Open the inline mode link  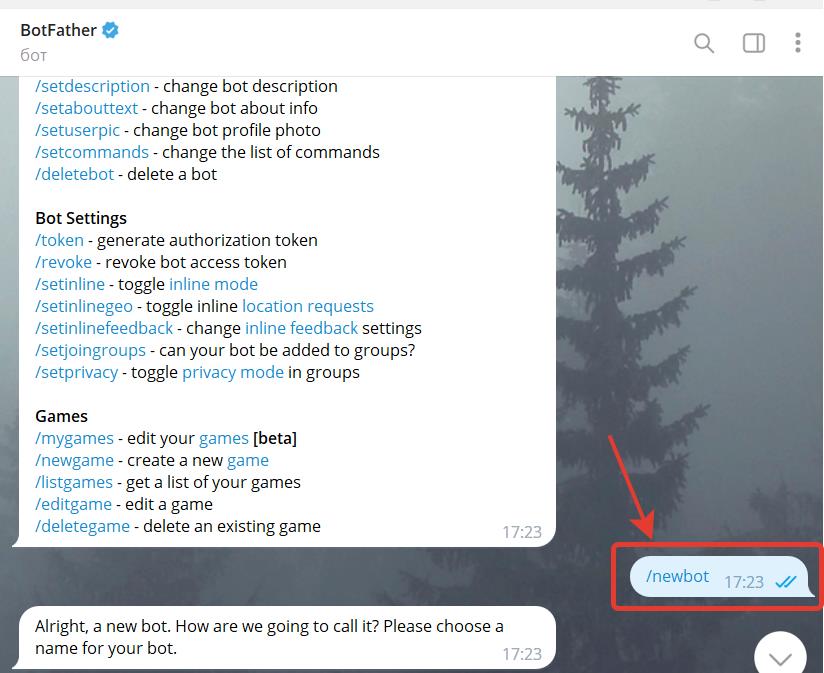tap(213, 284)
